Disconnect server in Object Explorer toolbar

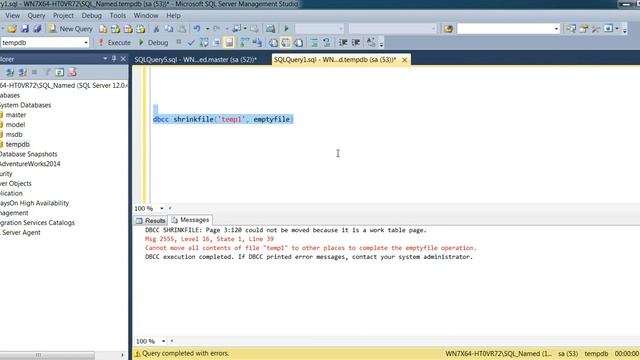point(22,72)
